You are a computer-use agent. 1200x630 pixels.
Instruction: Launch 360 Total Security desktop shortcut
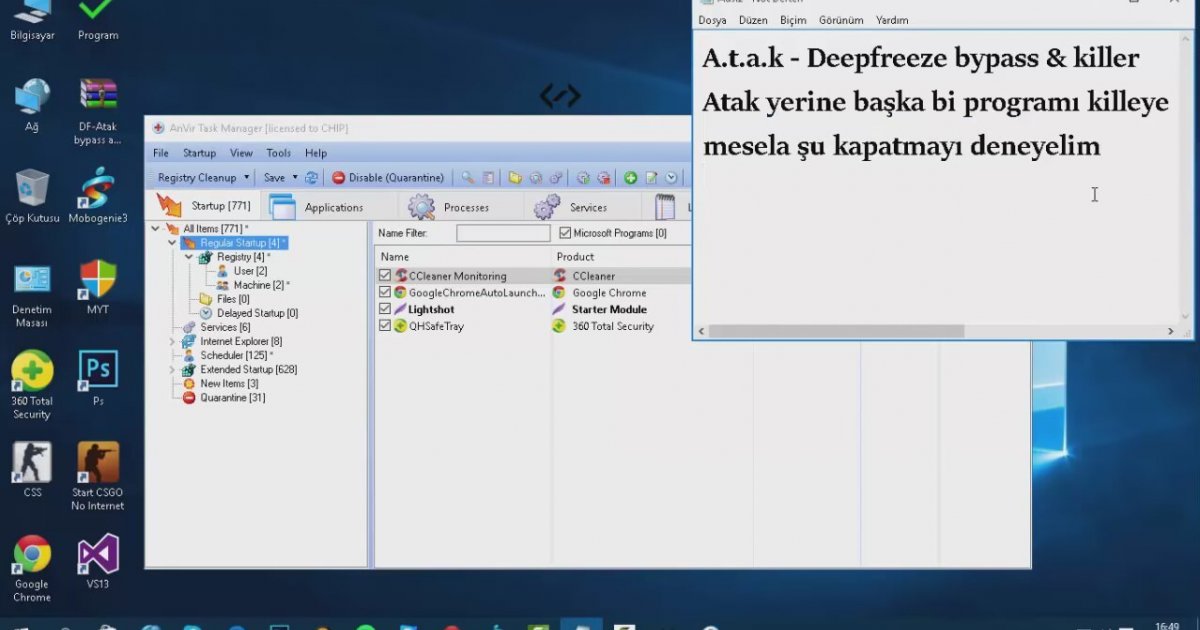32,385
